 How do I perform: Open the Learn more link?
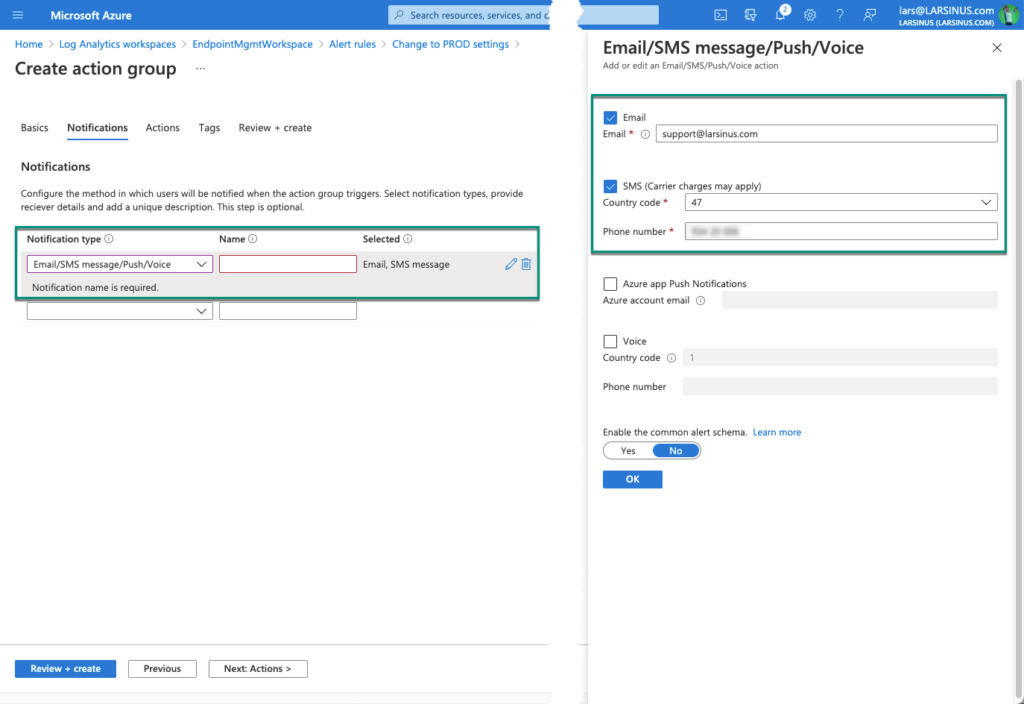point(776,432)
